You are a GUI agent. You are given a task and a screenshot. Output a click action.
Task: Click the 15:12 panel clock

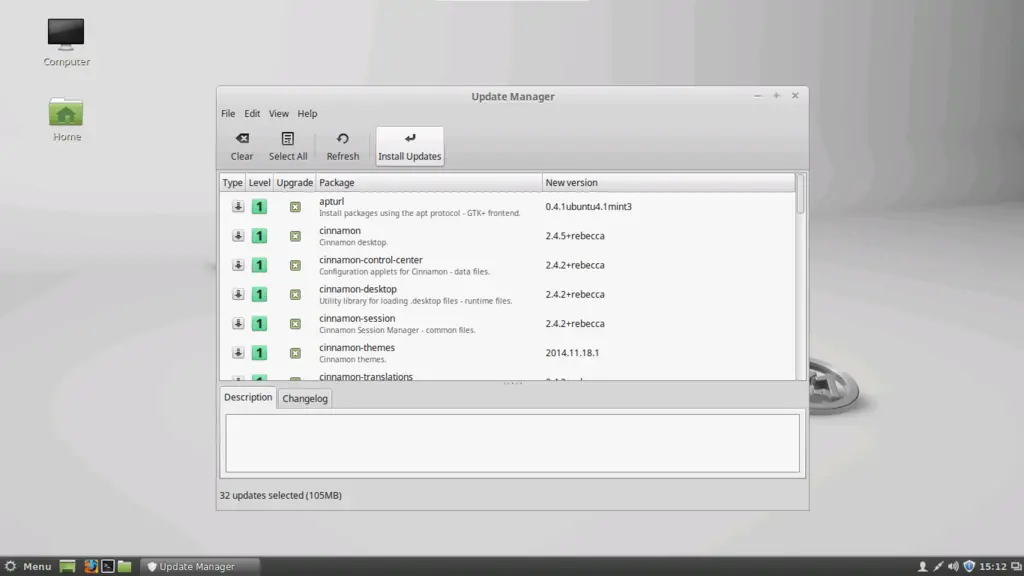click(993, 567)
